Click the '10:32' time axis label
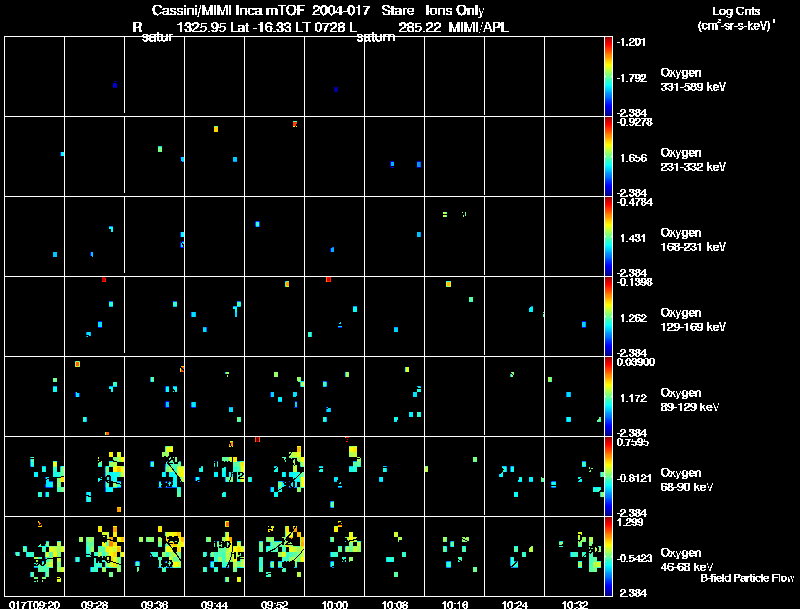 pos(575,604)
